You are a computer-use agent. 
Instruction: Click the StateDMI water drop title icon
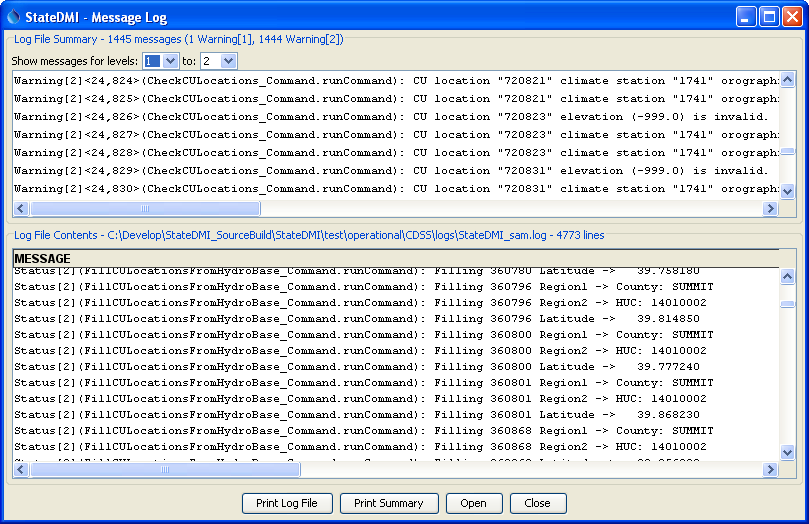pyautogui.click(x=13, y=17)
